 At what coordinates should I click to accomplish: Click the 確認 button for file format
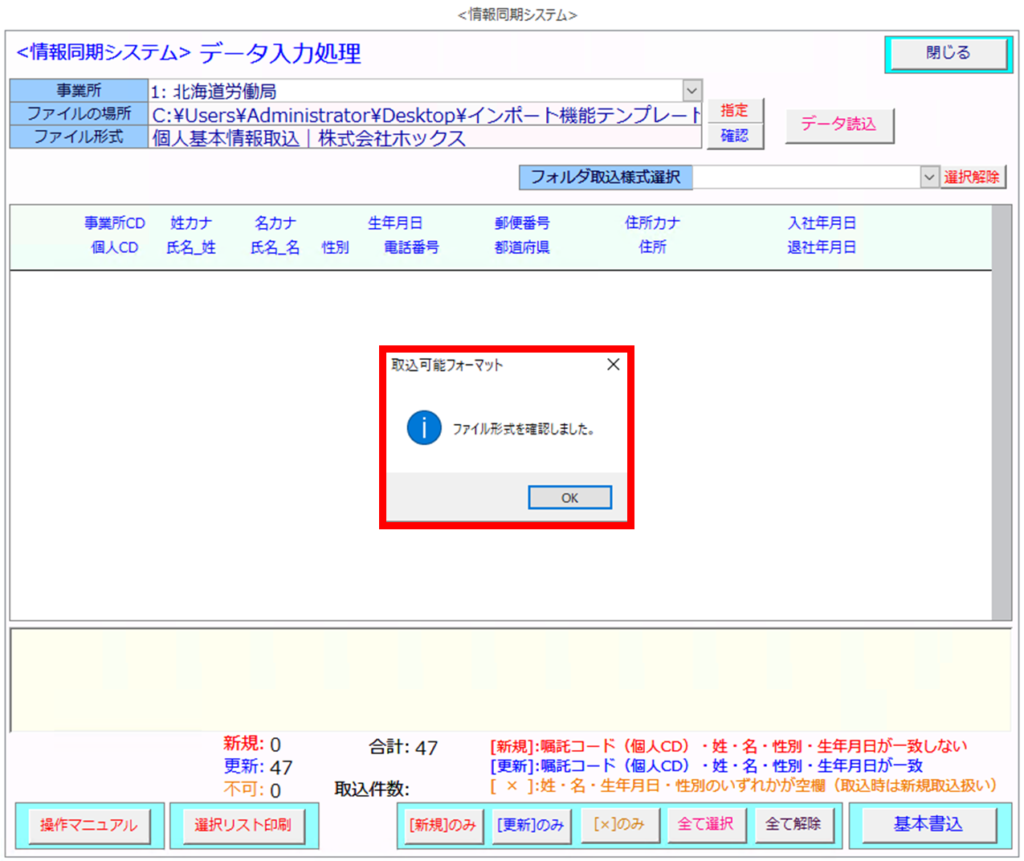tap(735, 136)
